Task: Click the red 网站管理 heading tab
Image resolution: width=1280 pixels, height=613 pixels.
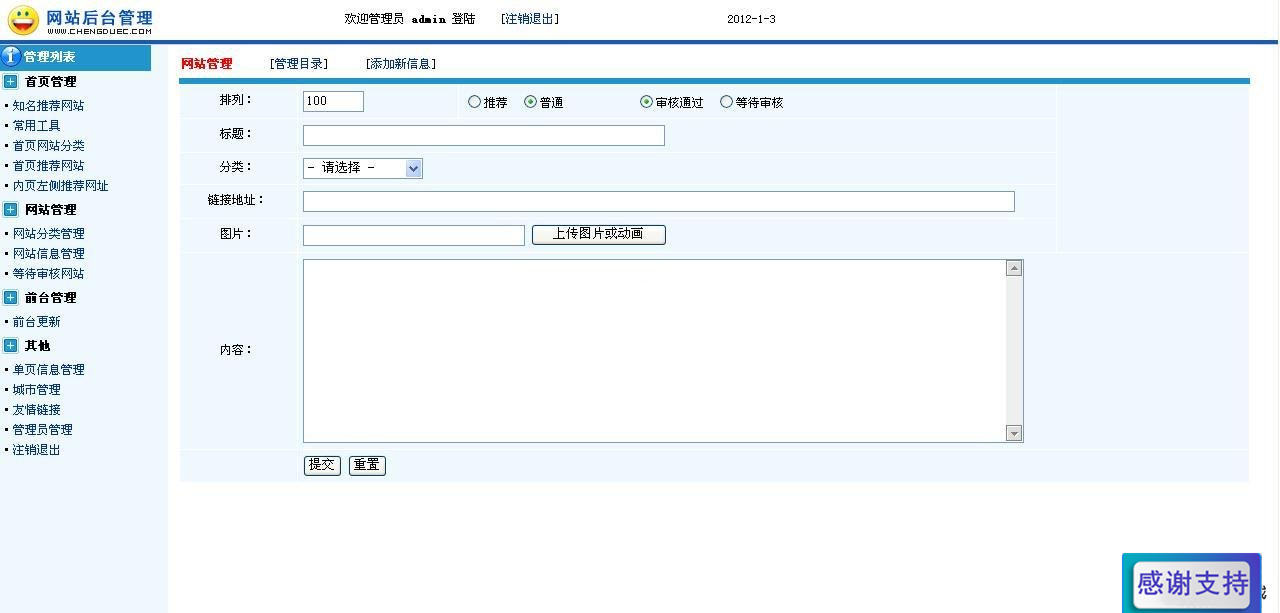Action: click(x=206, y=64)
